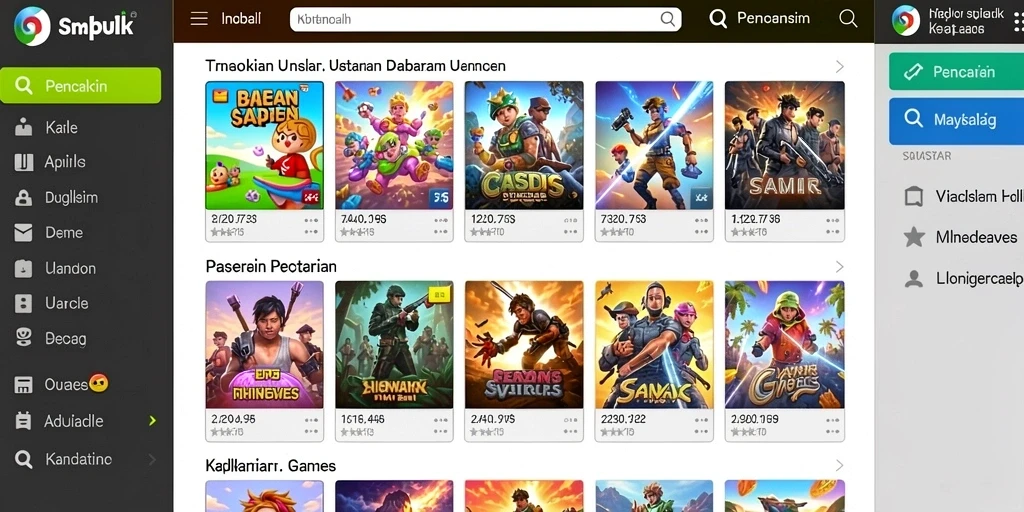Open the colorful running characters game thumbnail
1024x512 pixels.
click(394, 145)
